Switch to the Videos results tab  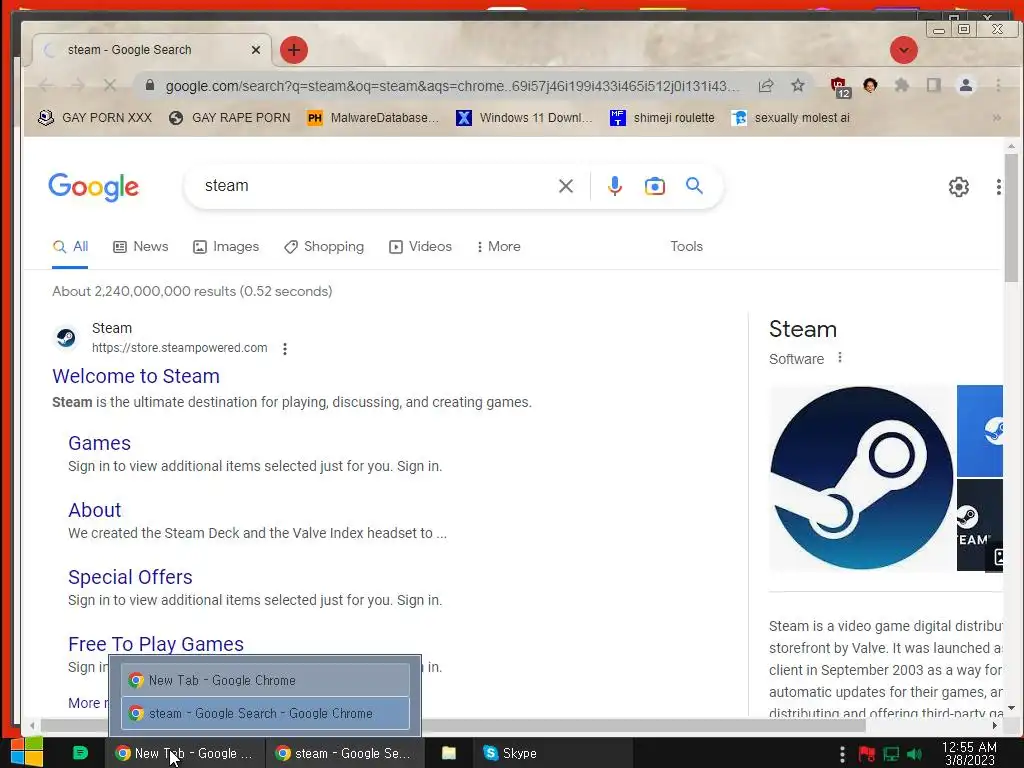421,247
